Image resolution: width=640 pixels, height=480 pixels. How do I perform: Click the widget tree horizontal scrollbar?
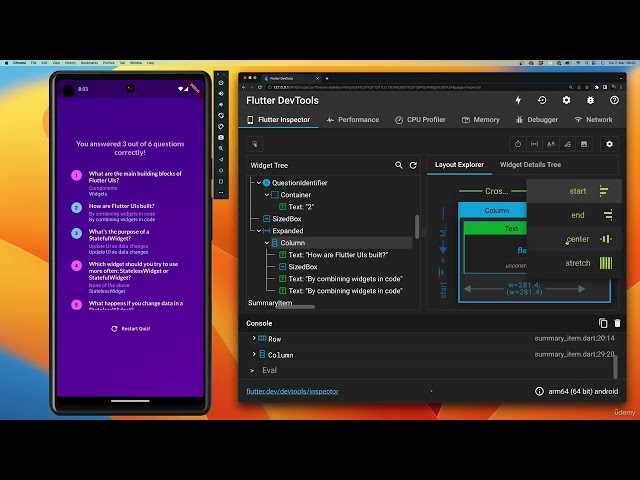295,307
